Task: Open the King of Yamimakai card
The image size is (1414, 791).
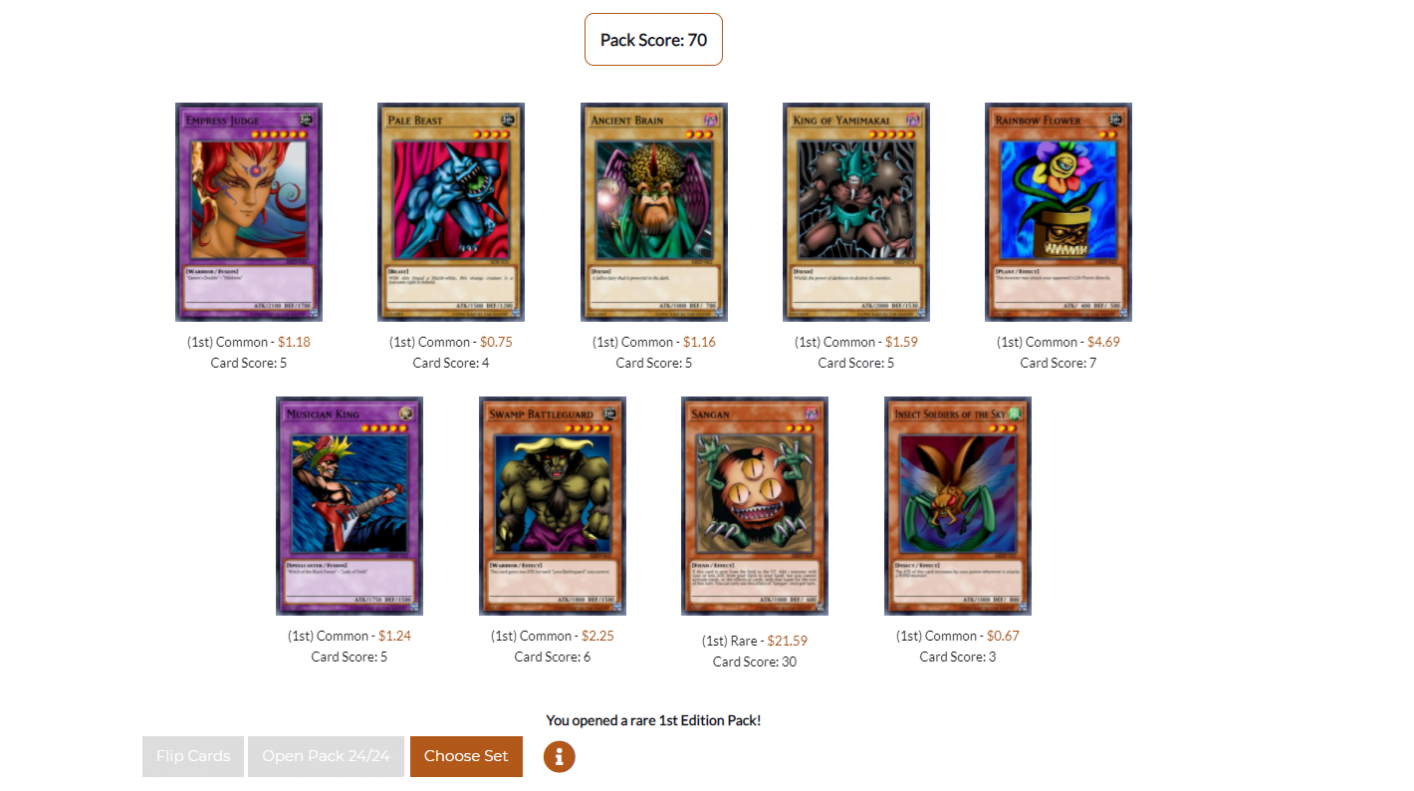Action: [856, 212]
